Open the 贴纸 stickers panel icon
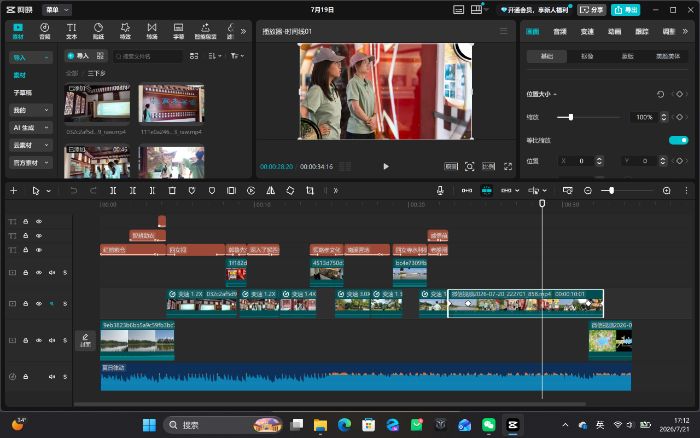 coord(98,31)
